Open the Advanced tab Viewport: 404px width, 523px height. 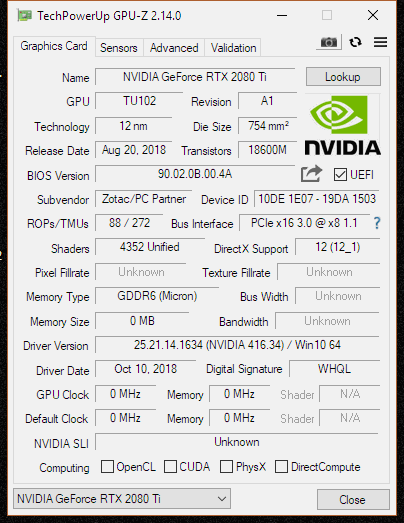pos(174,48)
